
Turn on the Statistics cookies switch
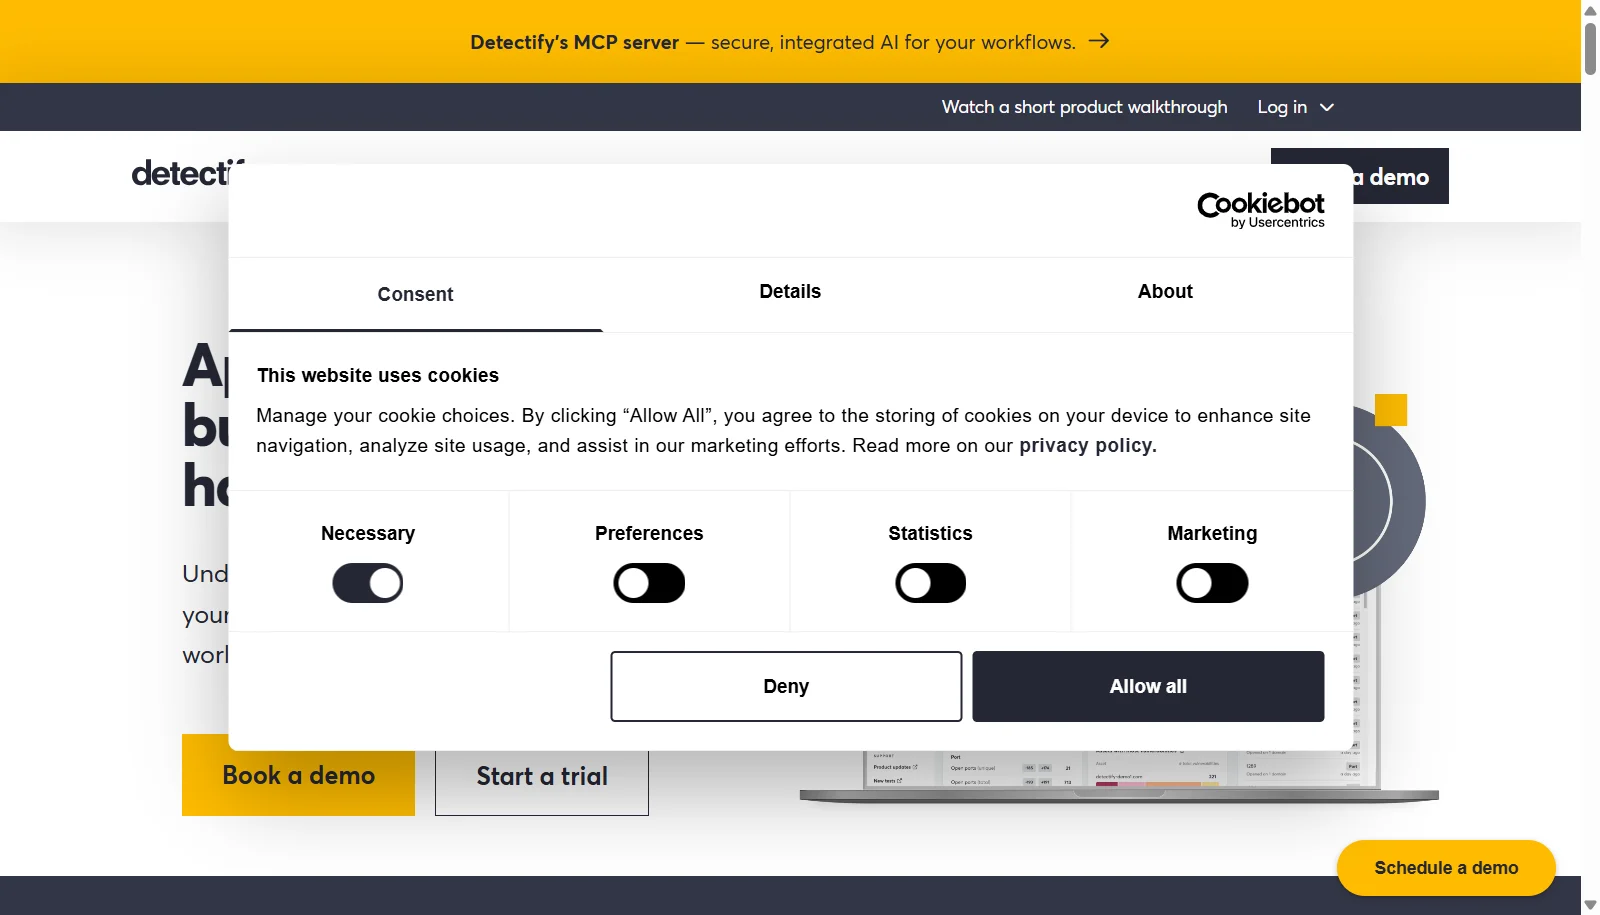930,583
